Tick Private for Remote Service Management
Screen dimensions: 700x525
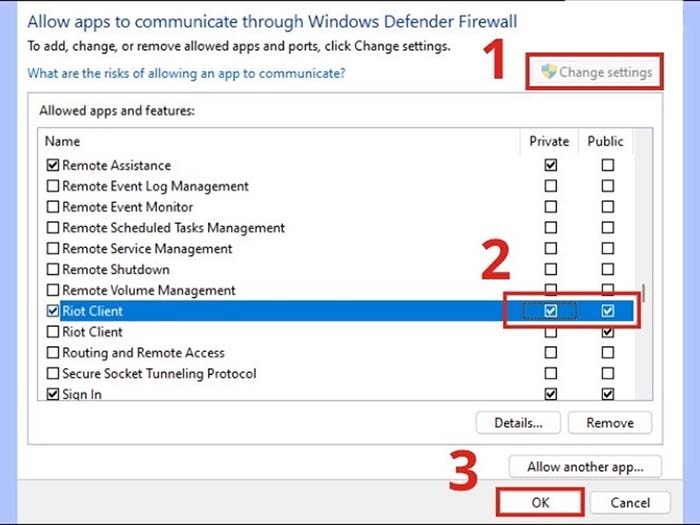click(x=550, y=248)
